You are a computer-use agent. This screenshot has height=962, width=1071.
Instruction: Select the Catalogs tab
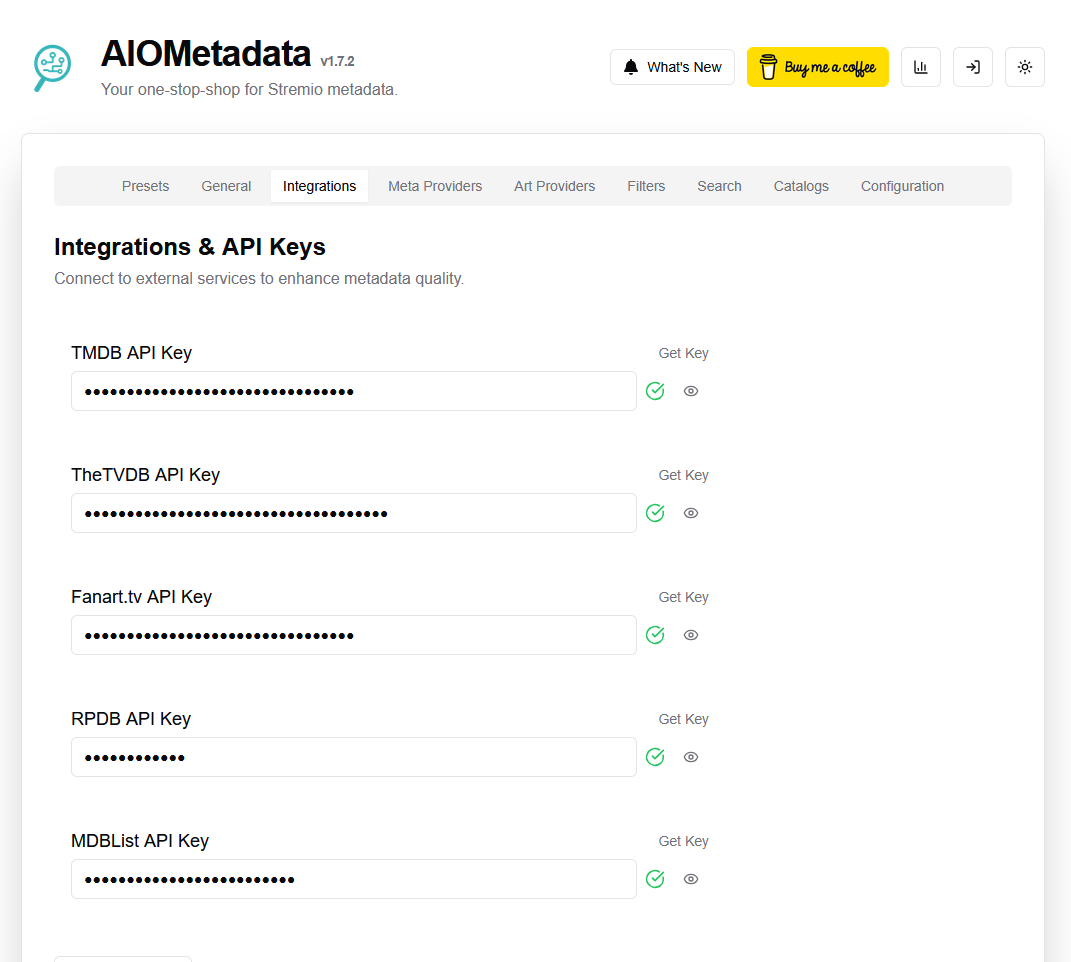point(801,186)
